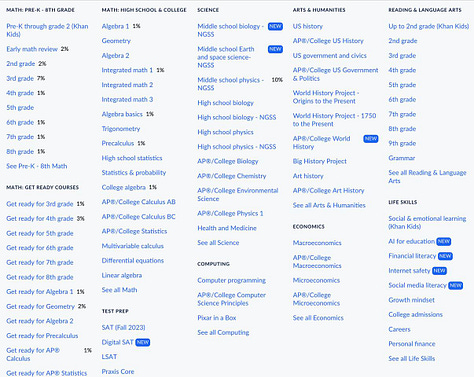
Task: Open AP/College Chemistry course
Action: (232, 176)
